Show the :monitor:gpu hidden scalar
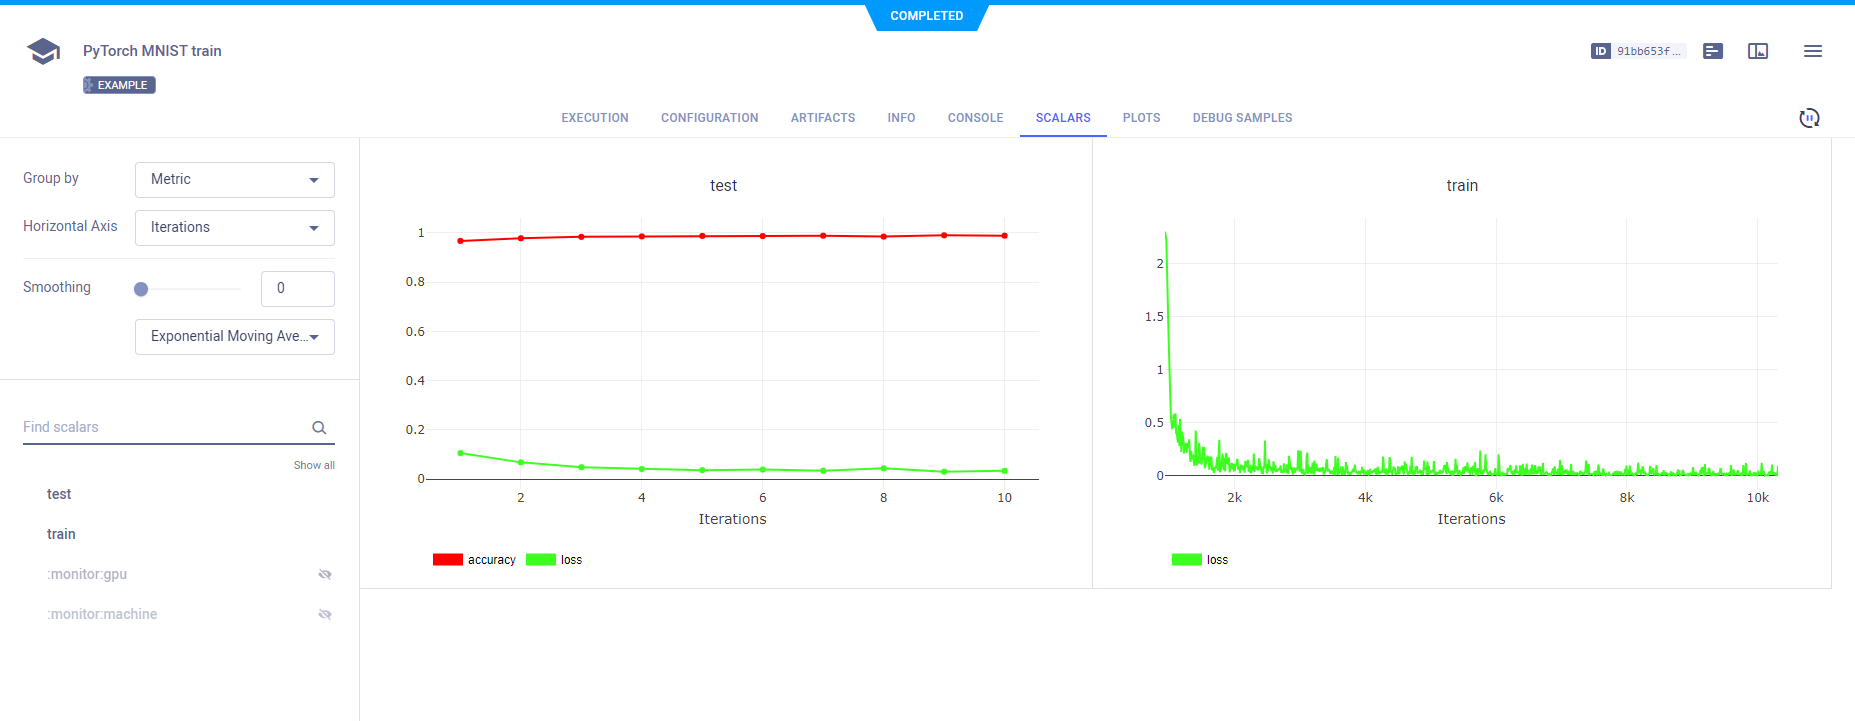This screenshot has width=1855, height=721. tap(324, 574)
